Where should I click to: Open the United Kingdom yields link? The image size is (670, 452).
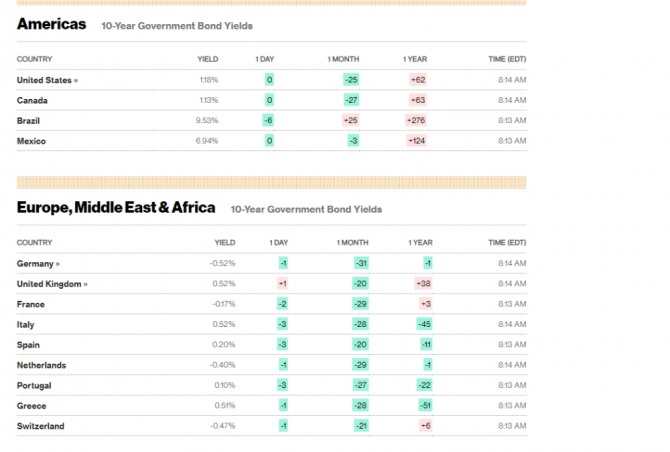coord(51,284)
